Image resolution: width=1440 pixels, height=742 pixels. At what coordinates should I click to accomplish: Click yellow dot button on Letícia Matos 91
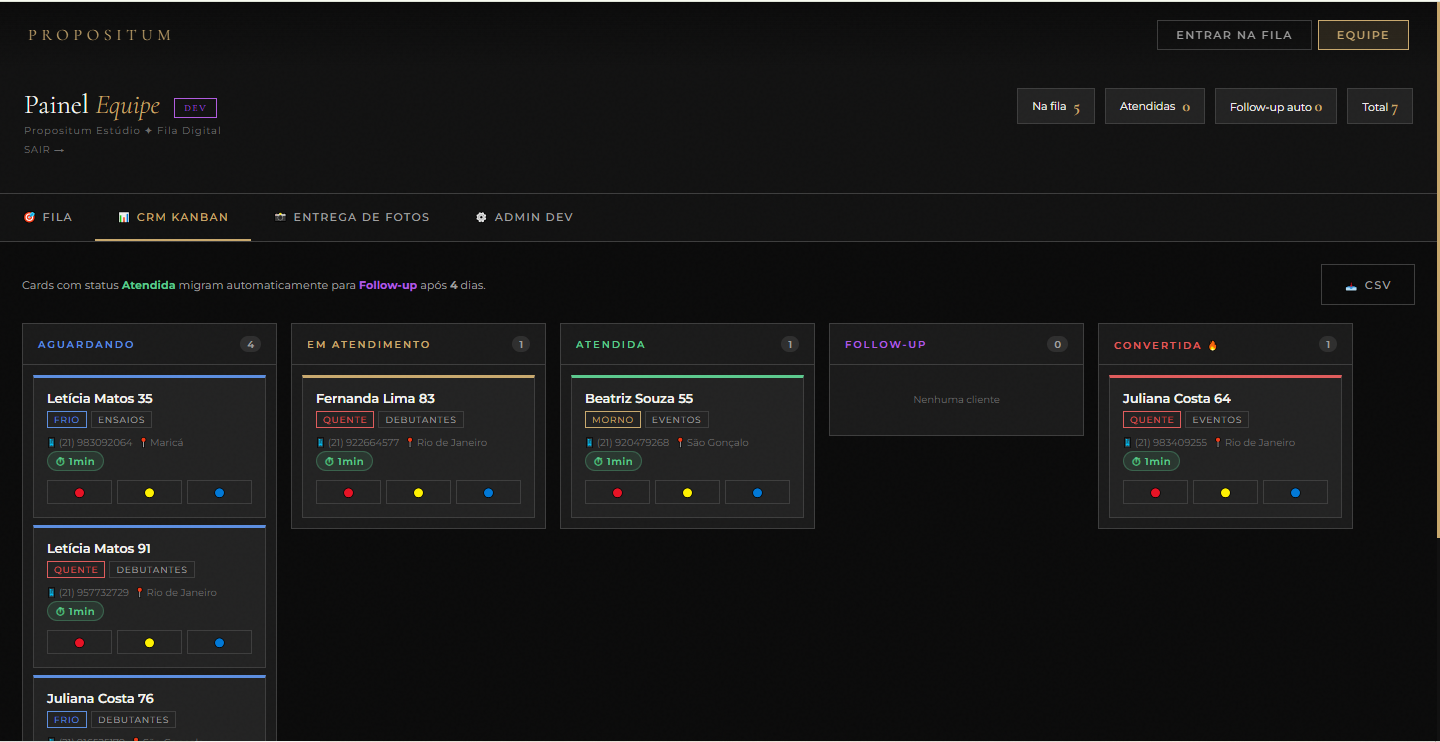coord(149,642)
